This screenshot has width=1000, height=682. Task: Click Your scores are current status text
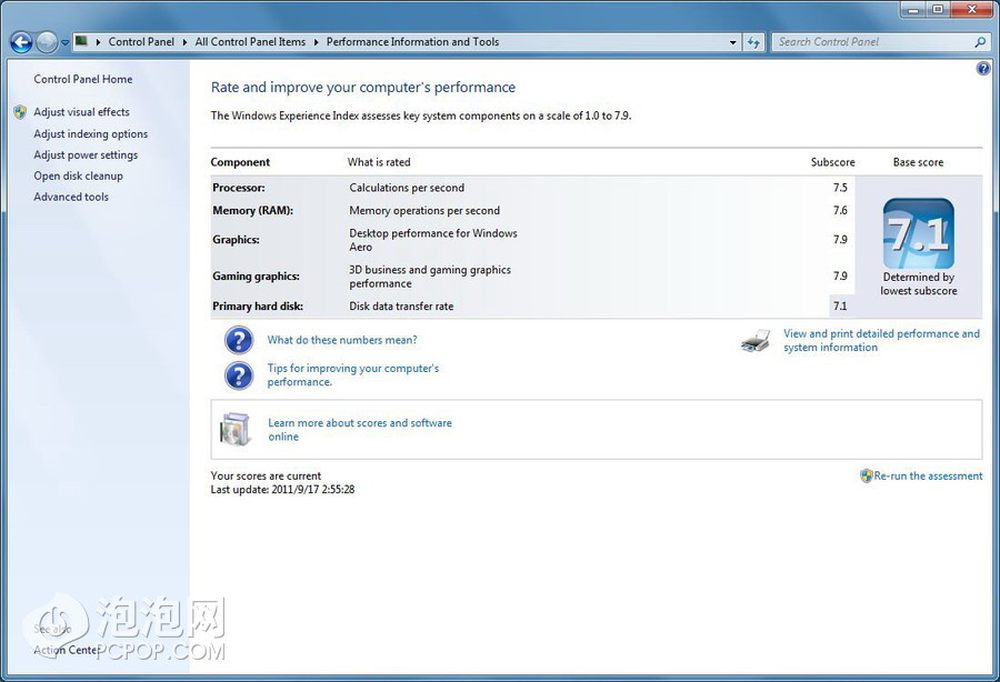(x=266, y=476)
